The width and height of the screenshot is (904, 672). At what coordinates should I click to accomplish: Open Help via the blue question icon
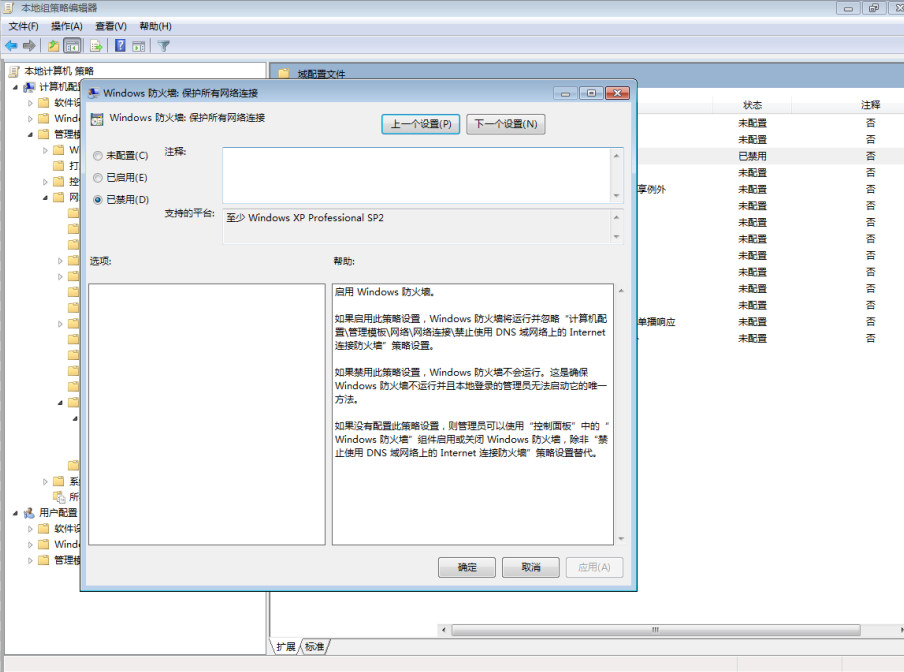(x=120, y=46)
